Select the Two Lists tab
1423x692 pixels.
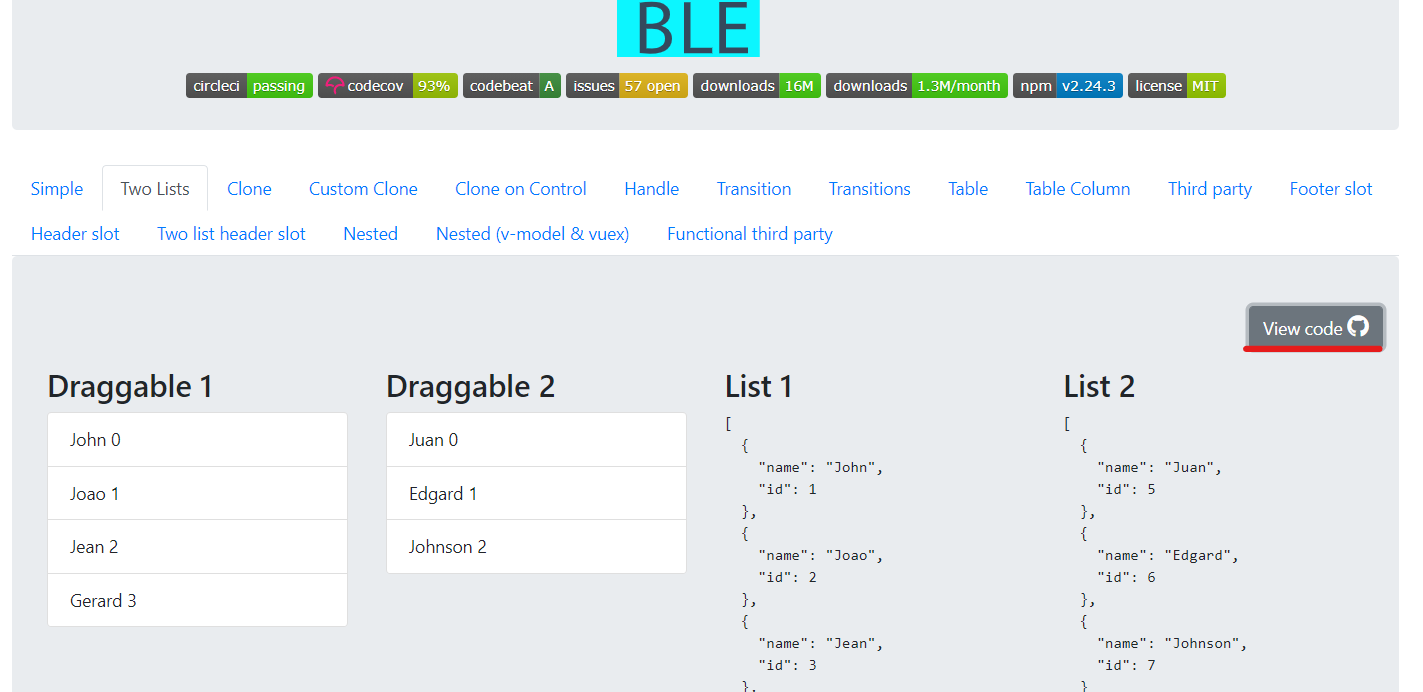pos(155,189)
